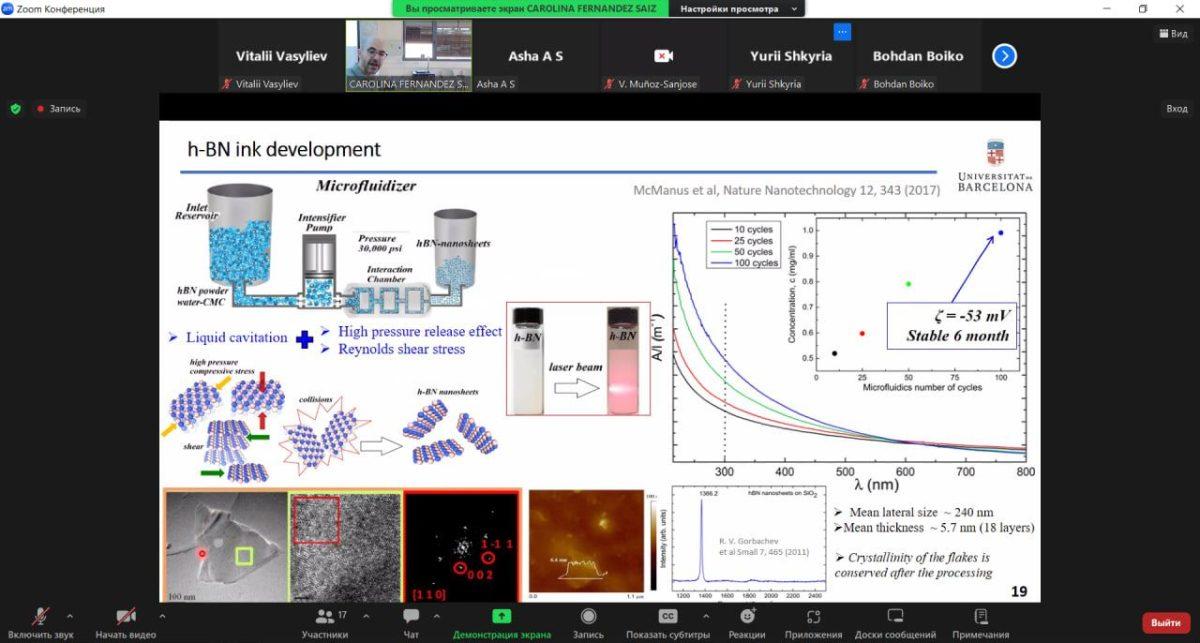Switch the layout via Вид button
Screen dimensions: 1200x643
[1172, 33]
